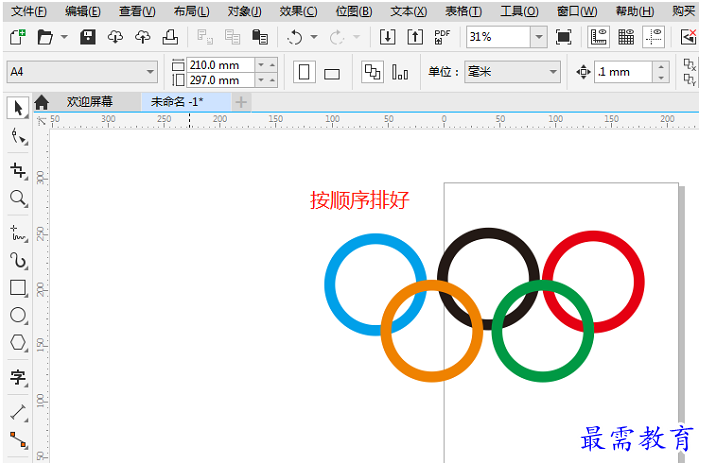This screenshot has width=702, height=470.
Task: Select the Zoom magnifier tool
Action: (18, 198)
